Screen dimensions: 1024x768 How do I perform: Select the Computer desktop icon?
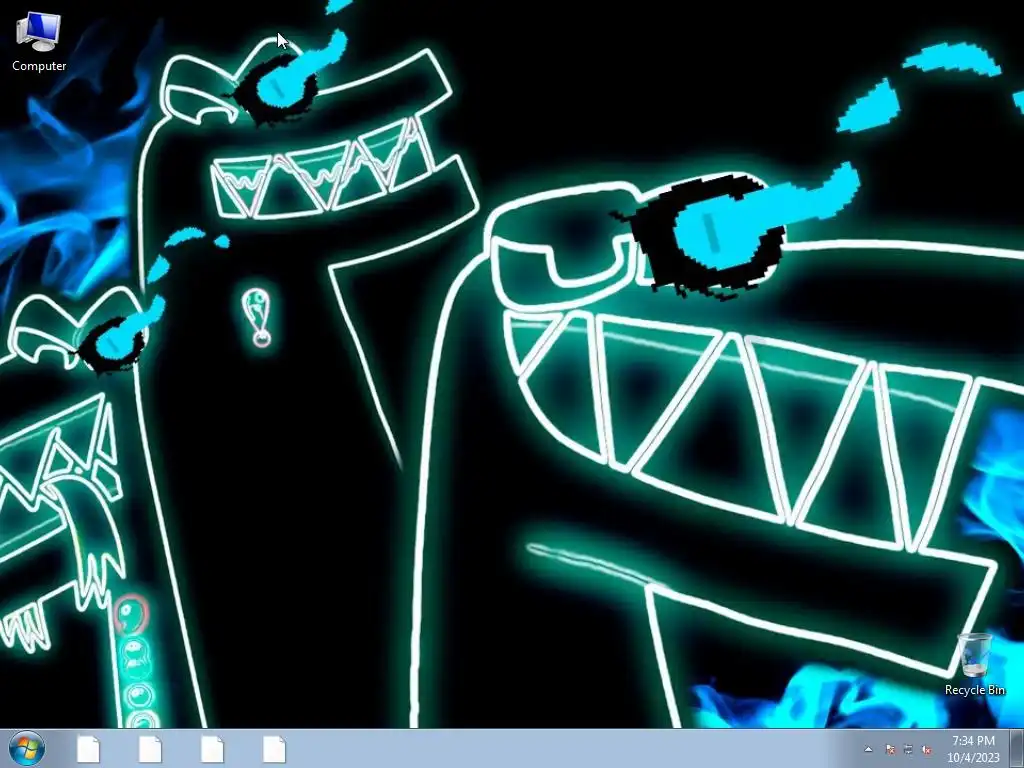tap(39, 42)
